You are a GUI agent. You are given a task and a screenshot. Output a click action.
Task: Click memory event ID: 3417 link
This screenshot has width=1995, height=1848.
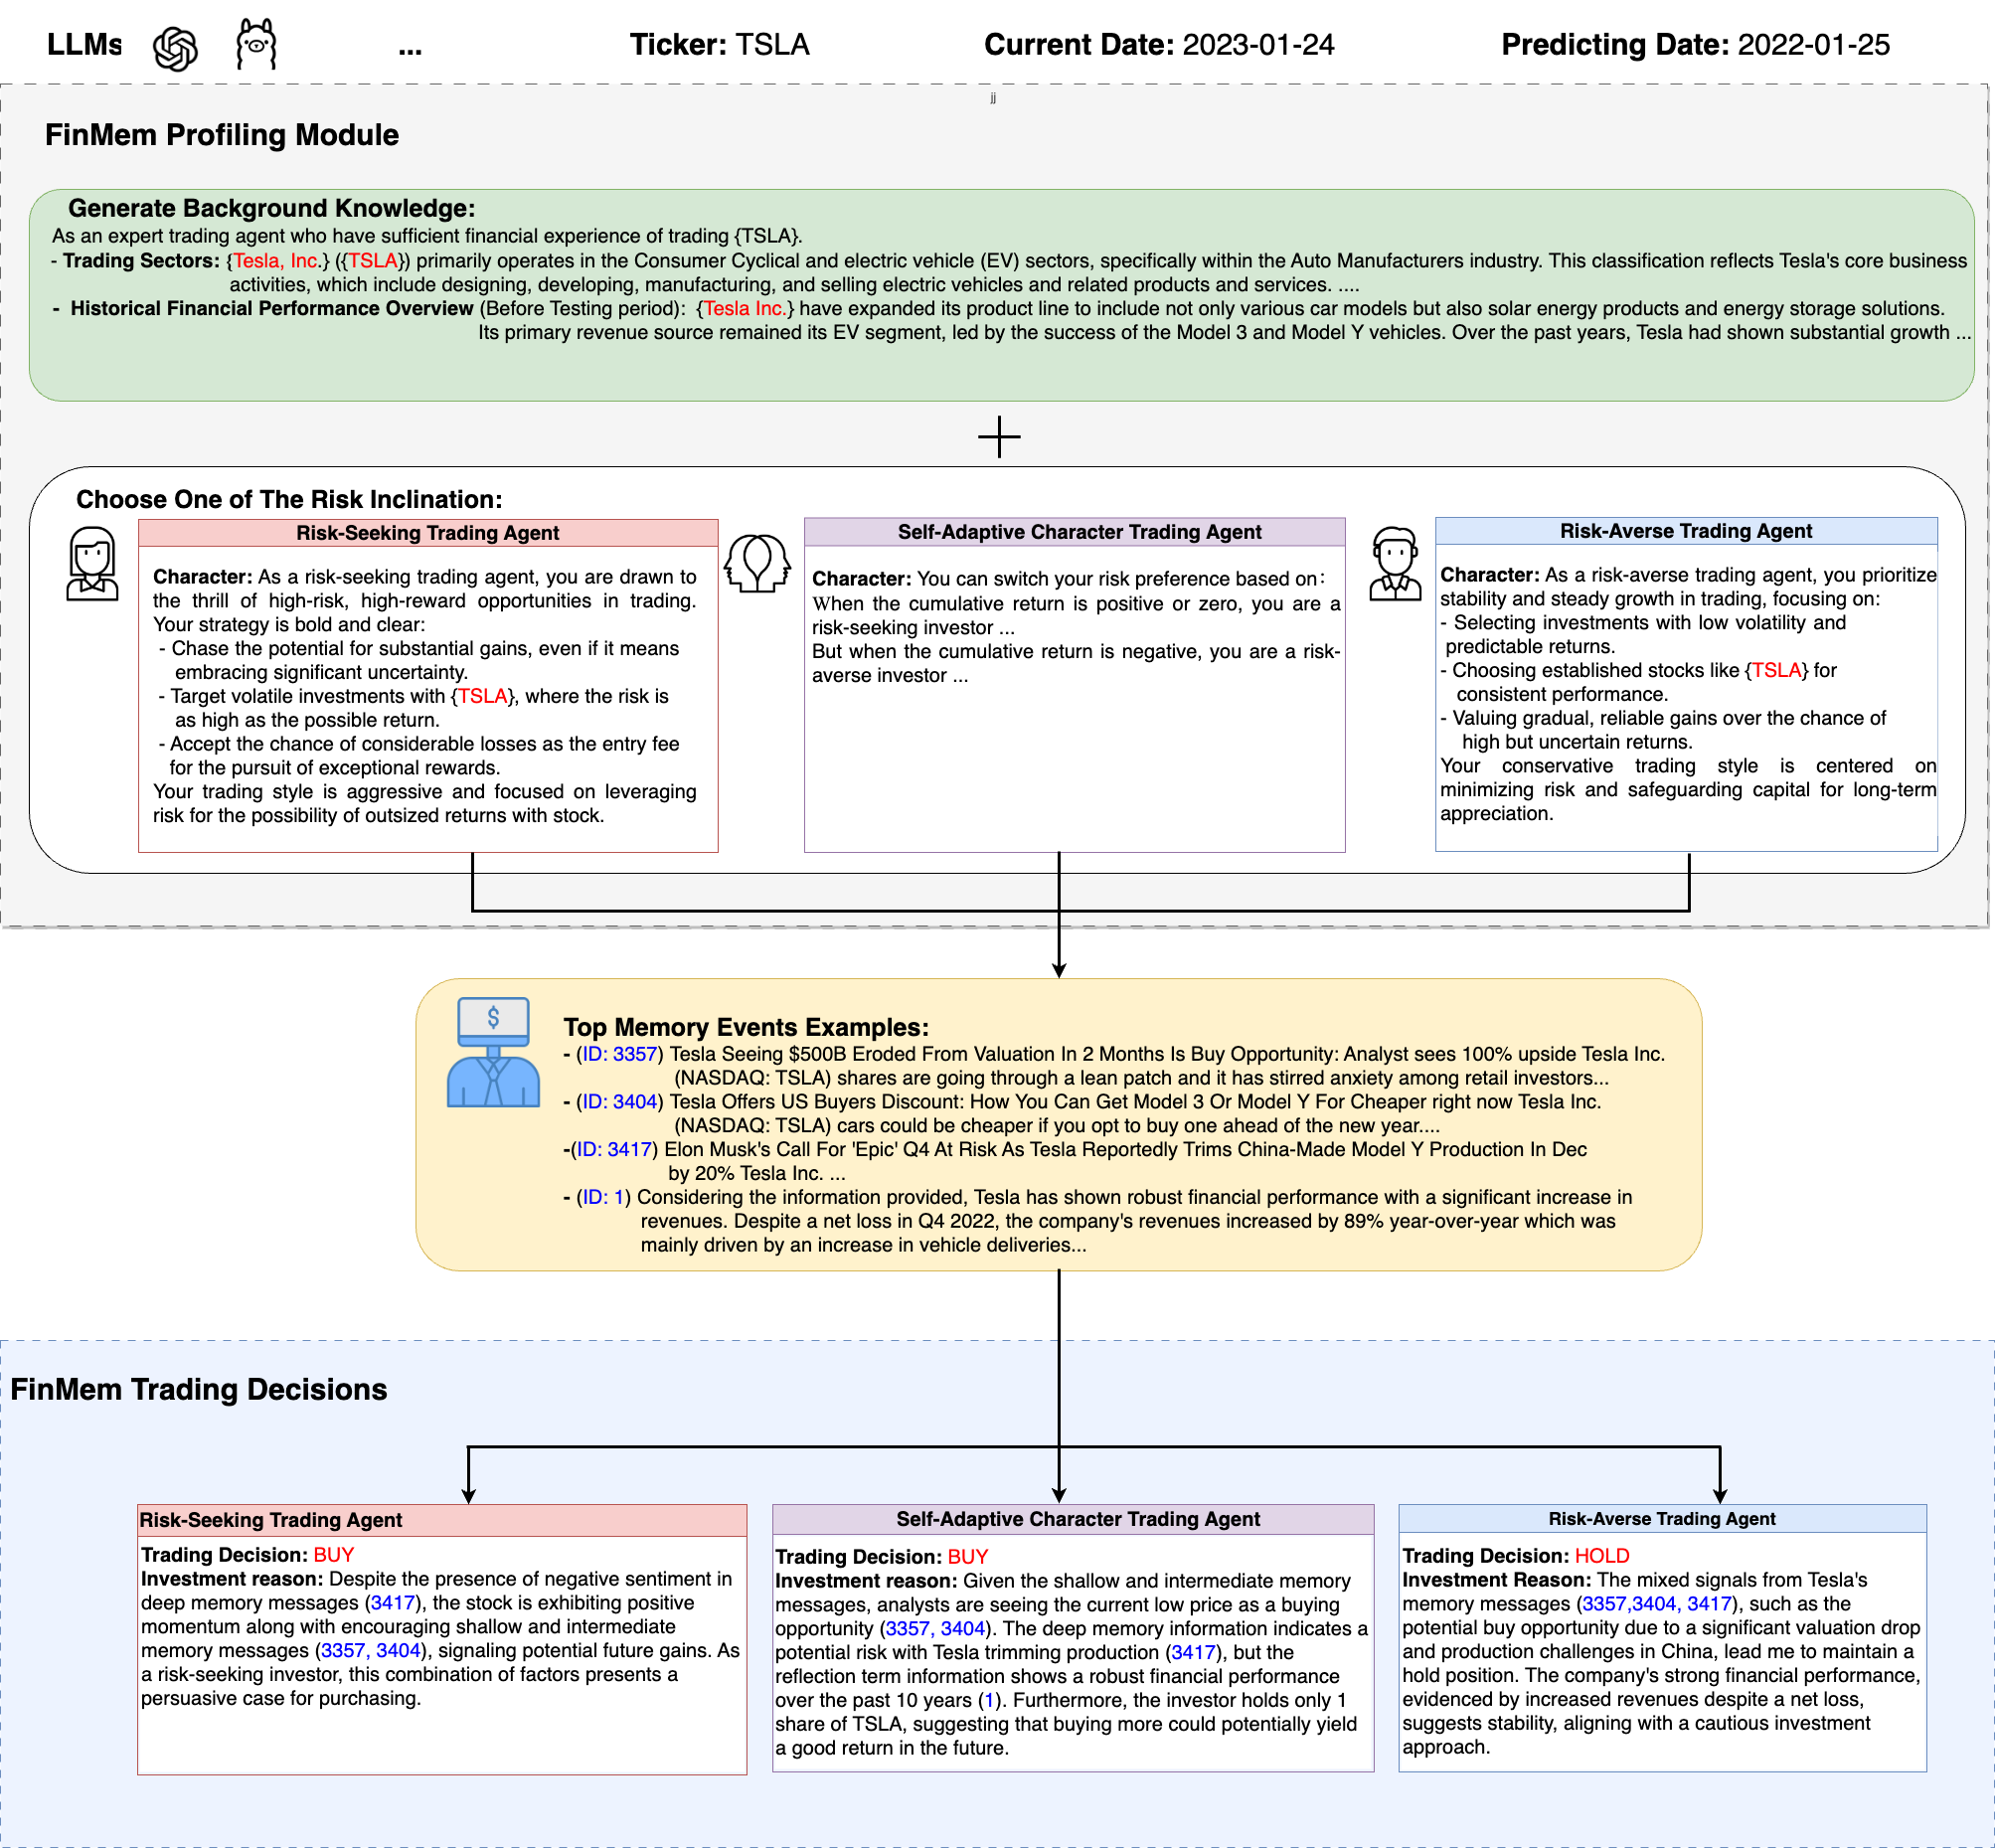[613, 1150]
